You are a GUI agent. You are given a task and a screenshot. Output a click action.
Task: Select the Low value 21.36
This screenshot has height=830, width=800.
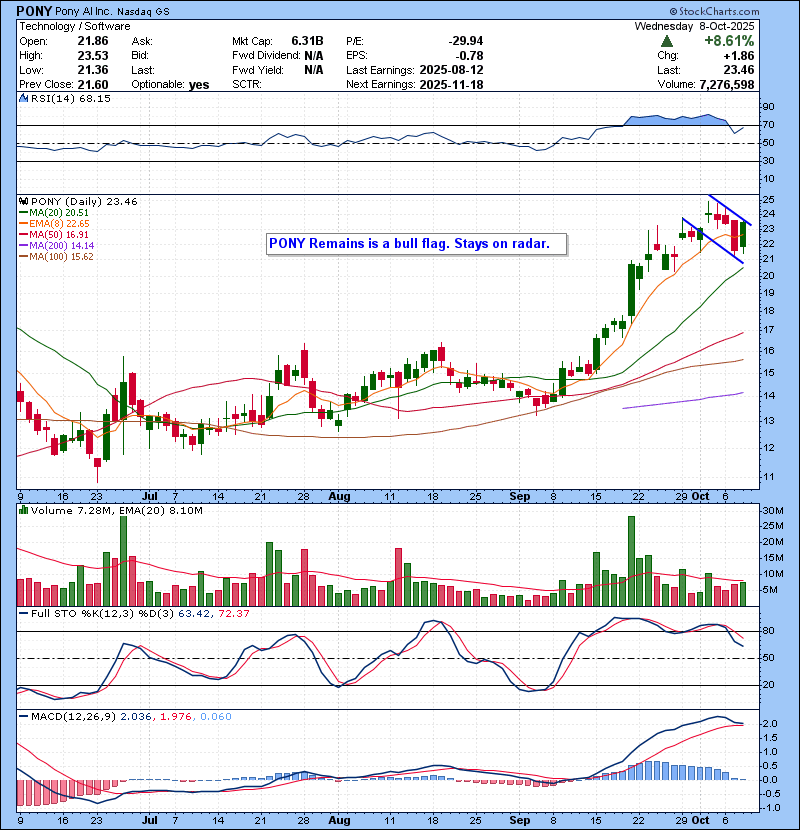tap(93, 70)
